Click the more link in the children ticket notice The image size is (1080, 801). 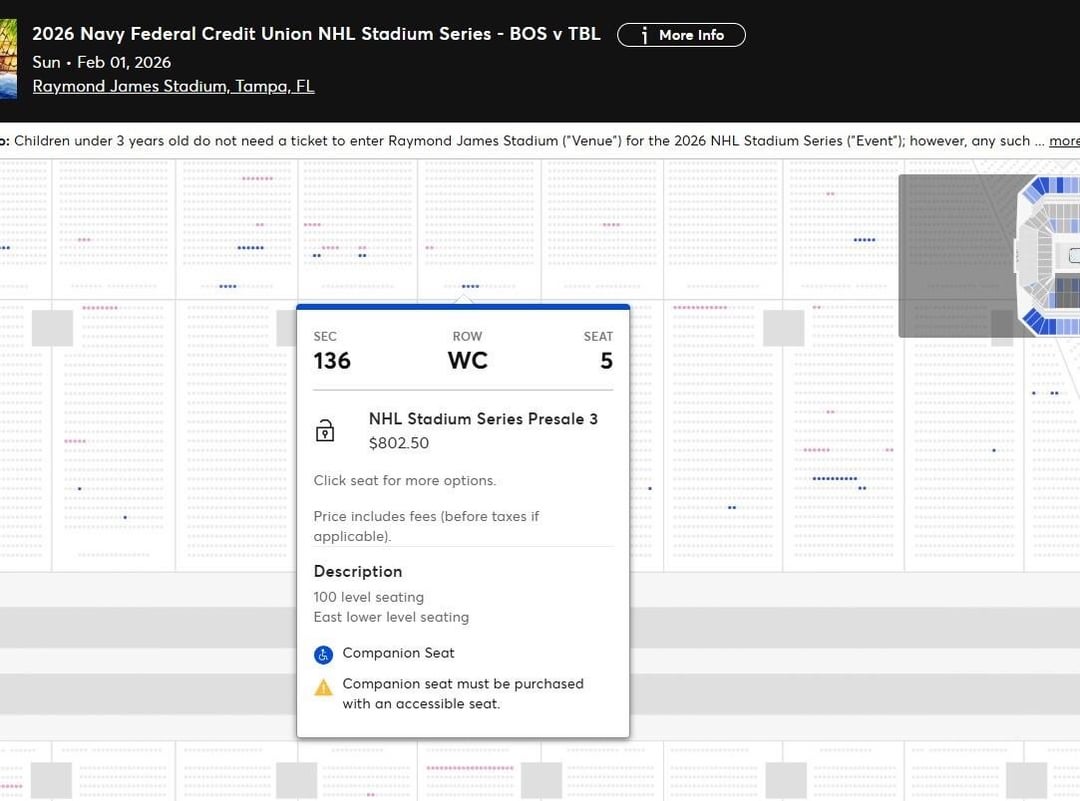click(1063, 141)
